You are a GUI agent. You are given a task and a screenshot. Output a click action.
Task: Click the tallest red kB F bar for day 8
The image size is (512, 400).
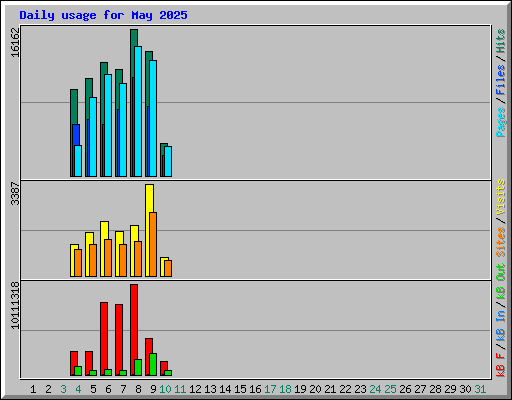(134, 322)
